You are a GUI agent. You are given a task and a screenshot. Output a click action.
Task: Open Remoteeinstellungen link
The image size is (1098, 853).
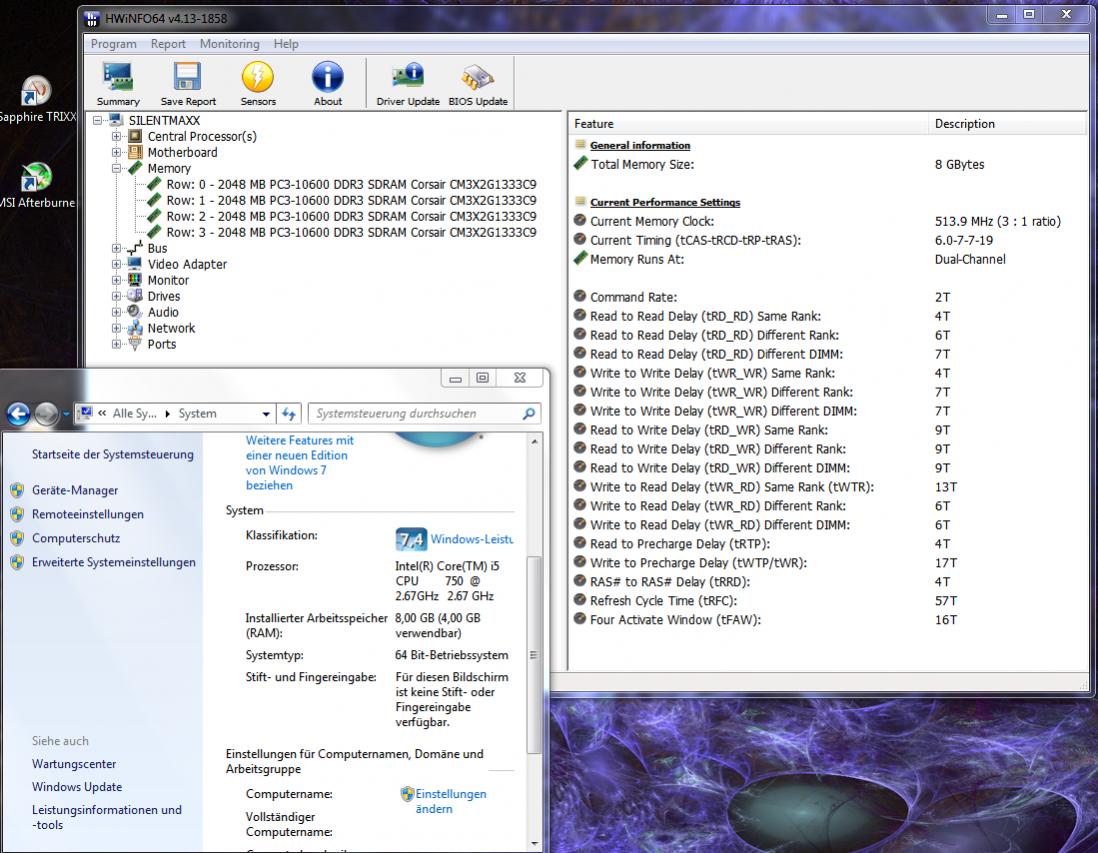pos(88,515)
